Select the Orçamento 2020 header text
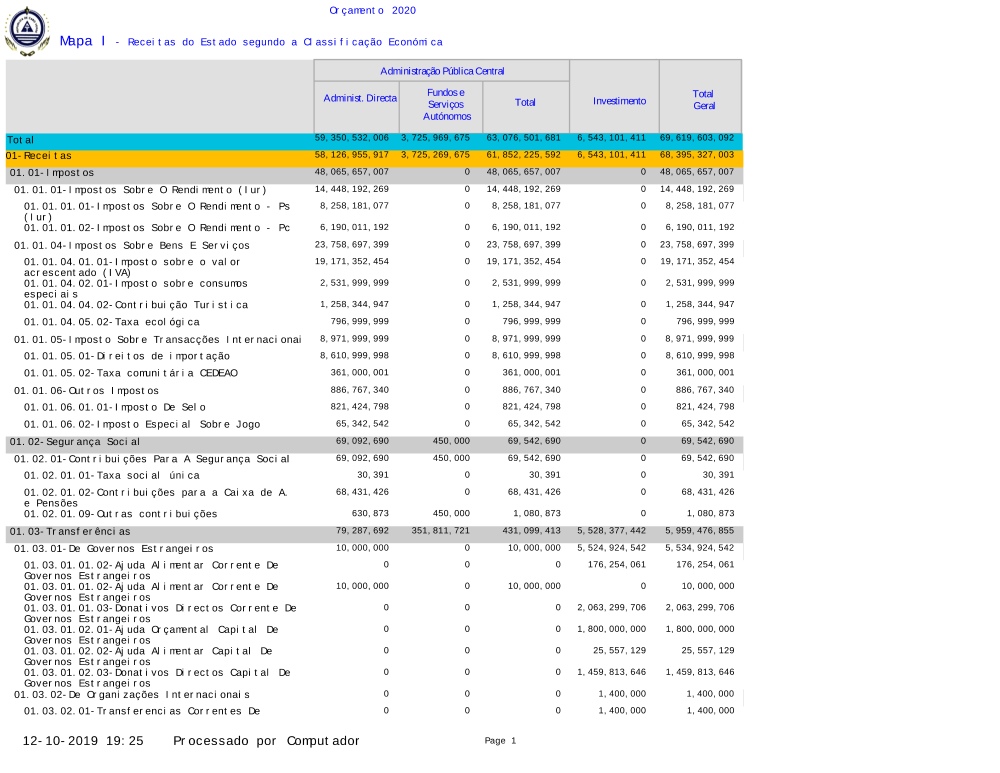Viewport: 1000px width, 773px height. [x=372, y=10]
